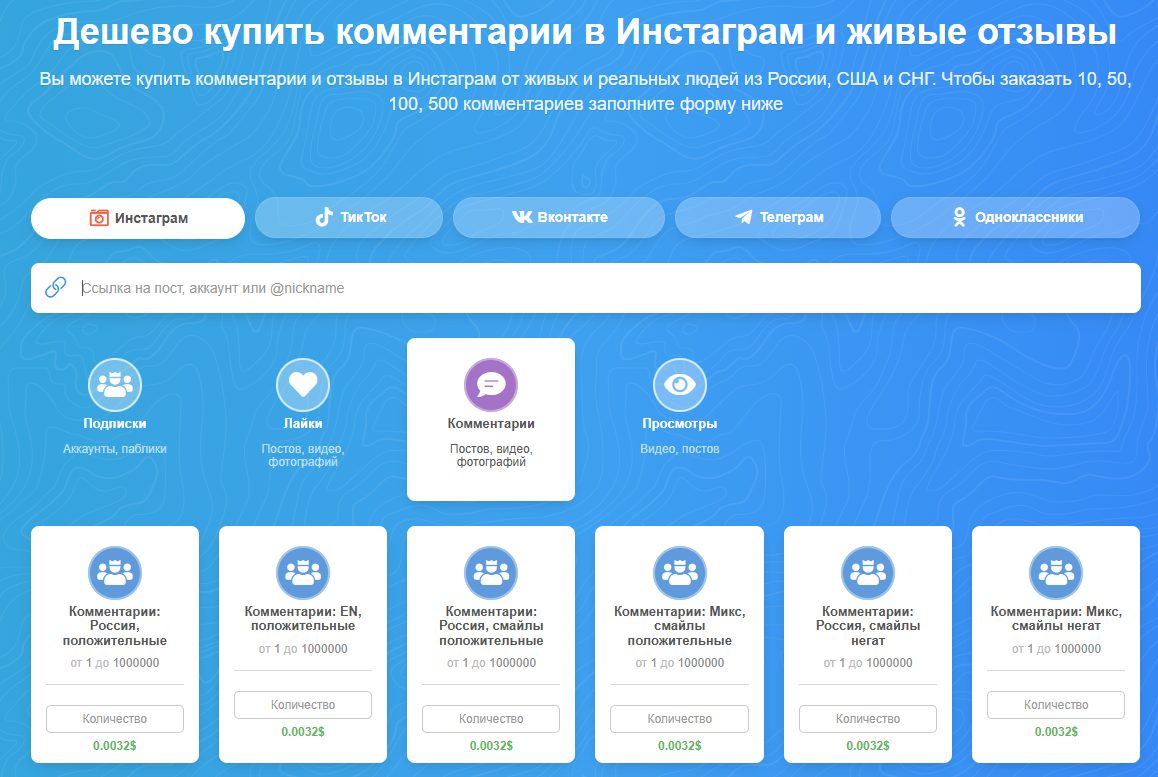1158x777 pixels.
Task: Click 'от 1 до 1000000' on EN, положительные card
Action: (303, 649)
